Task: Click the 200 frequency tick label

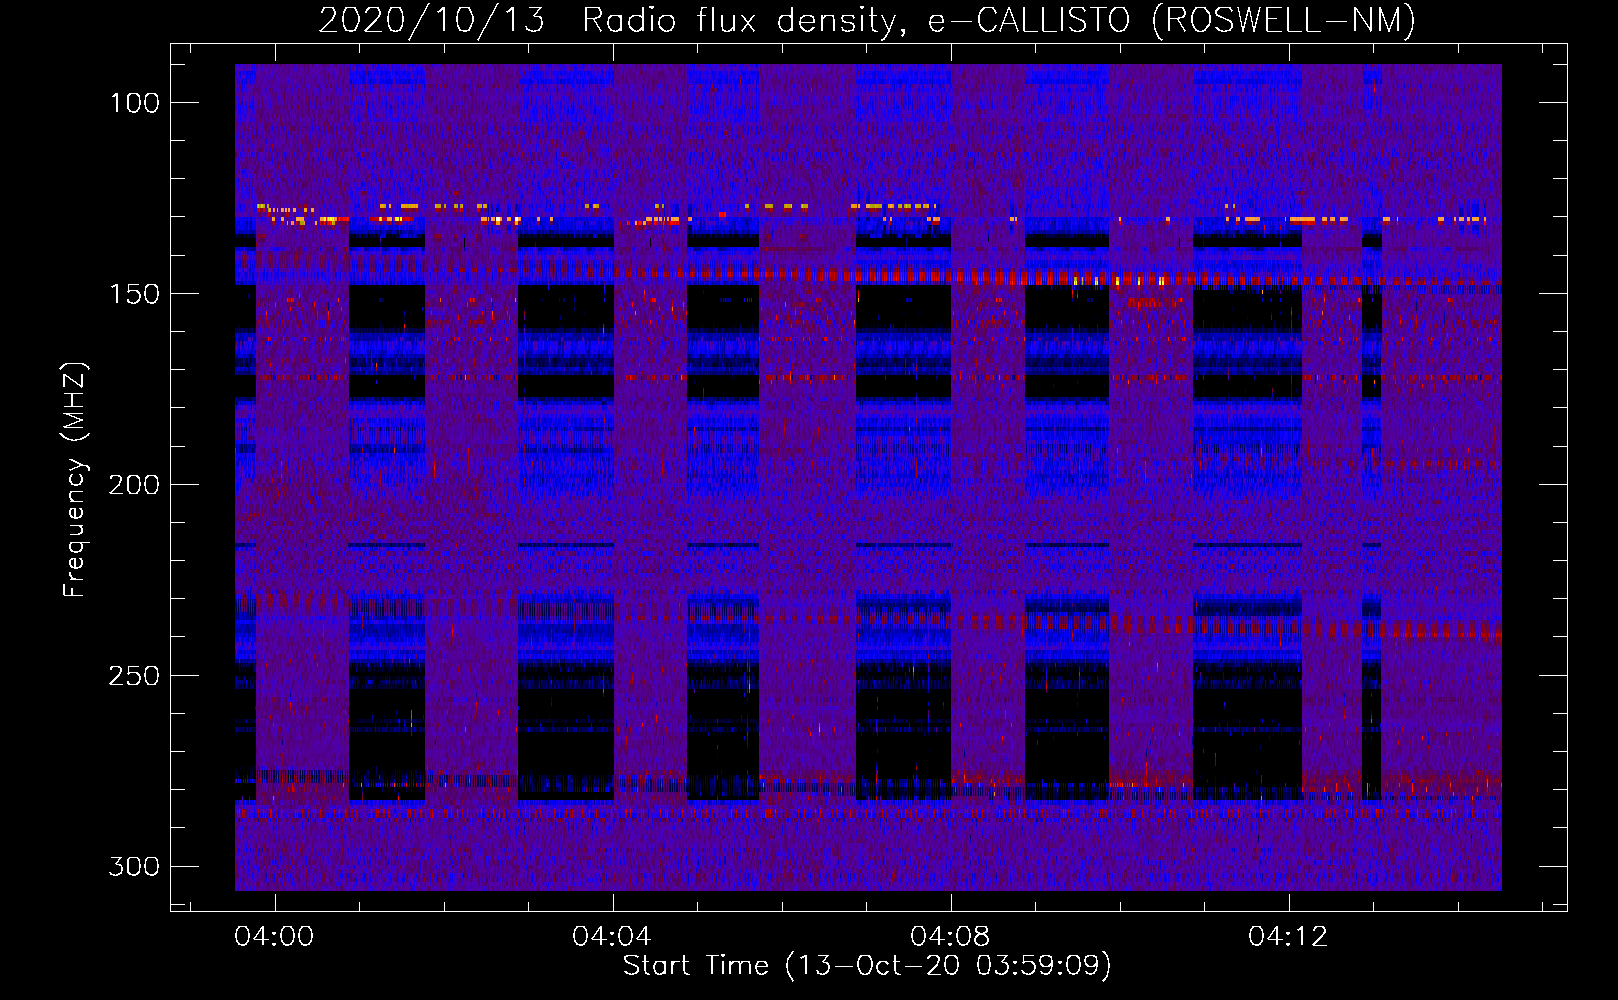Action: pos(134,485)
